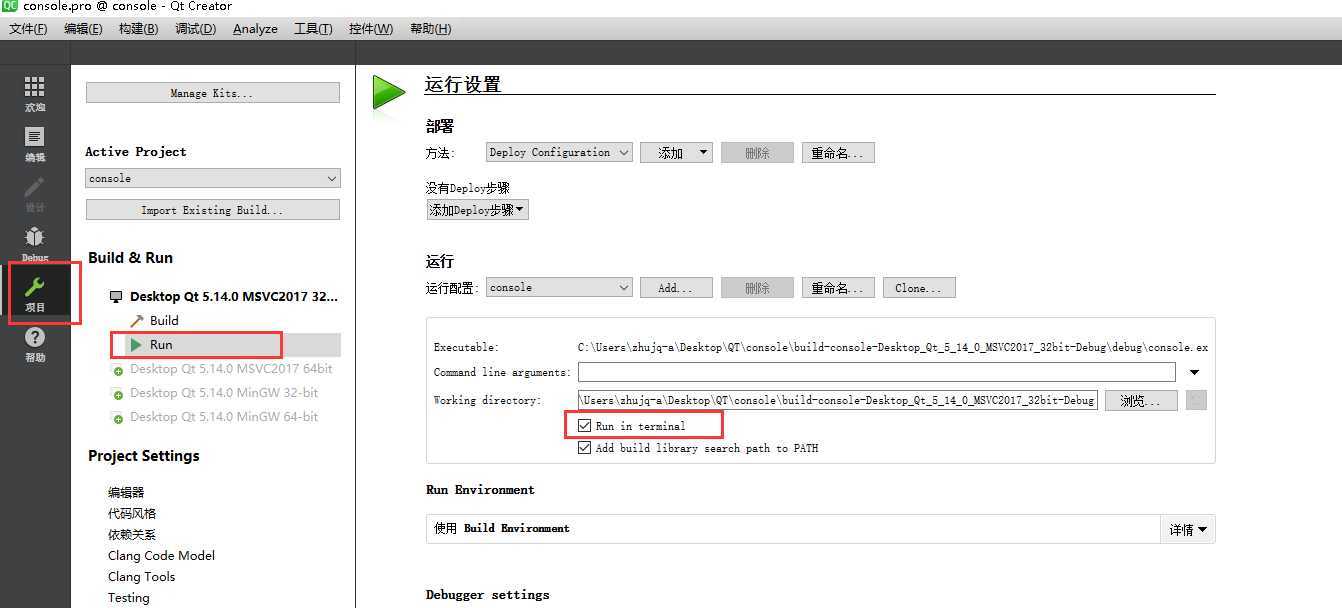This screenshot has width=1342, height=608.
Task: Toggle Add build library search path to PATH
Action: coord(585,448)
